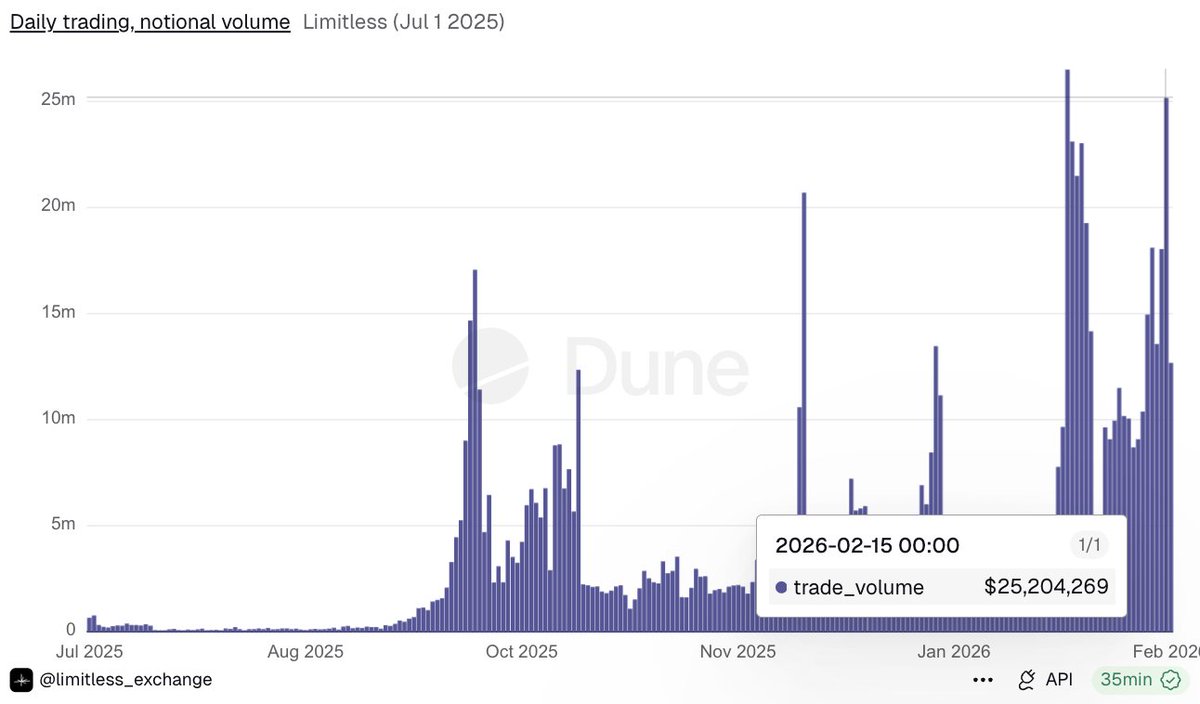Click the $25,204,269 tooltip value
Image resolution: width=1200 pixels, height=704 pixels.
click(x=1046, y=587)
